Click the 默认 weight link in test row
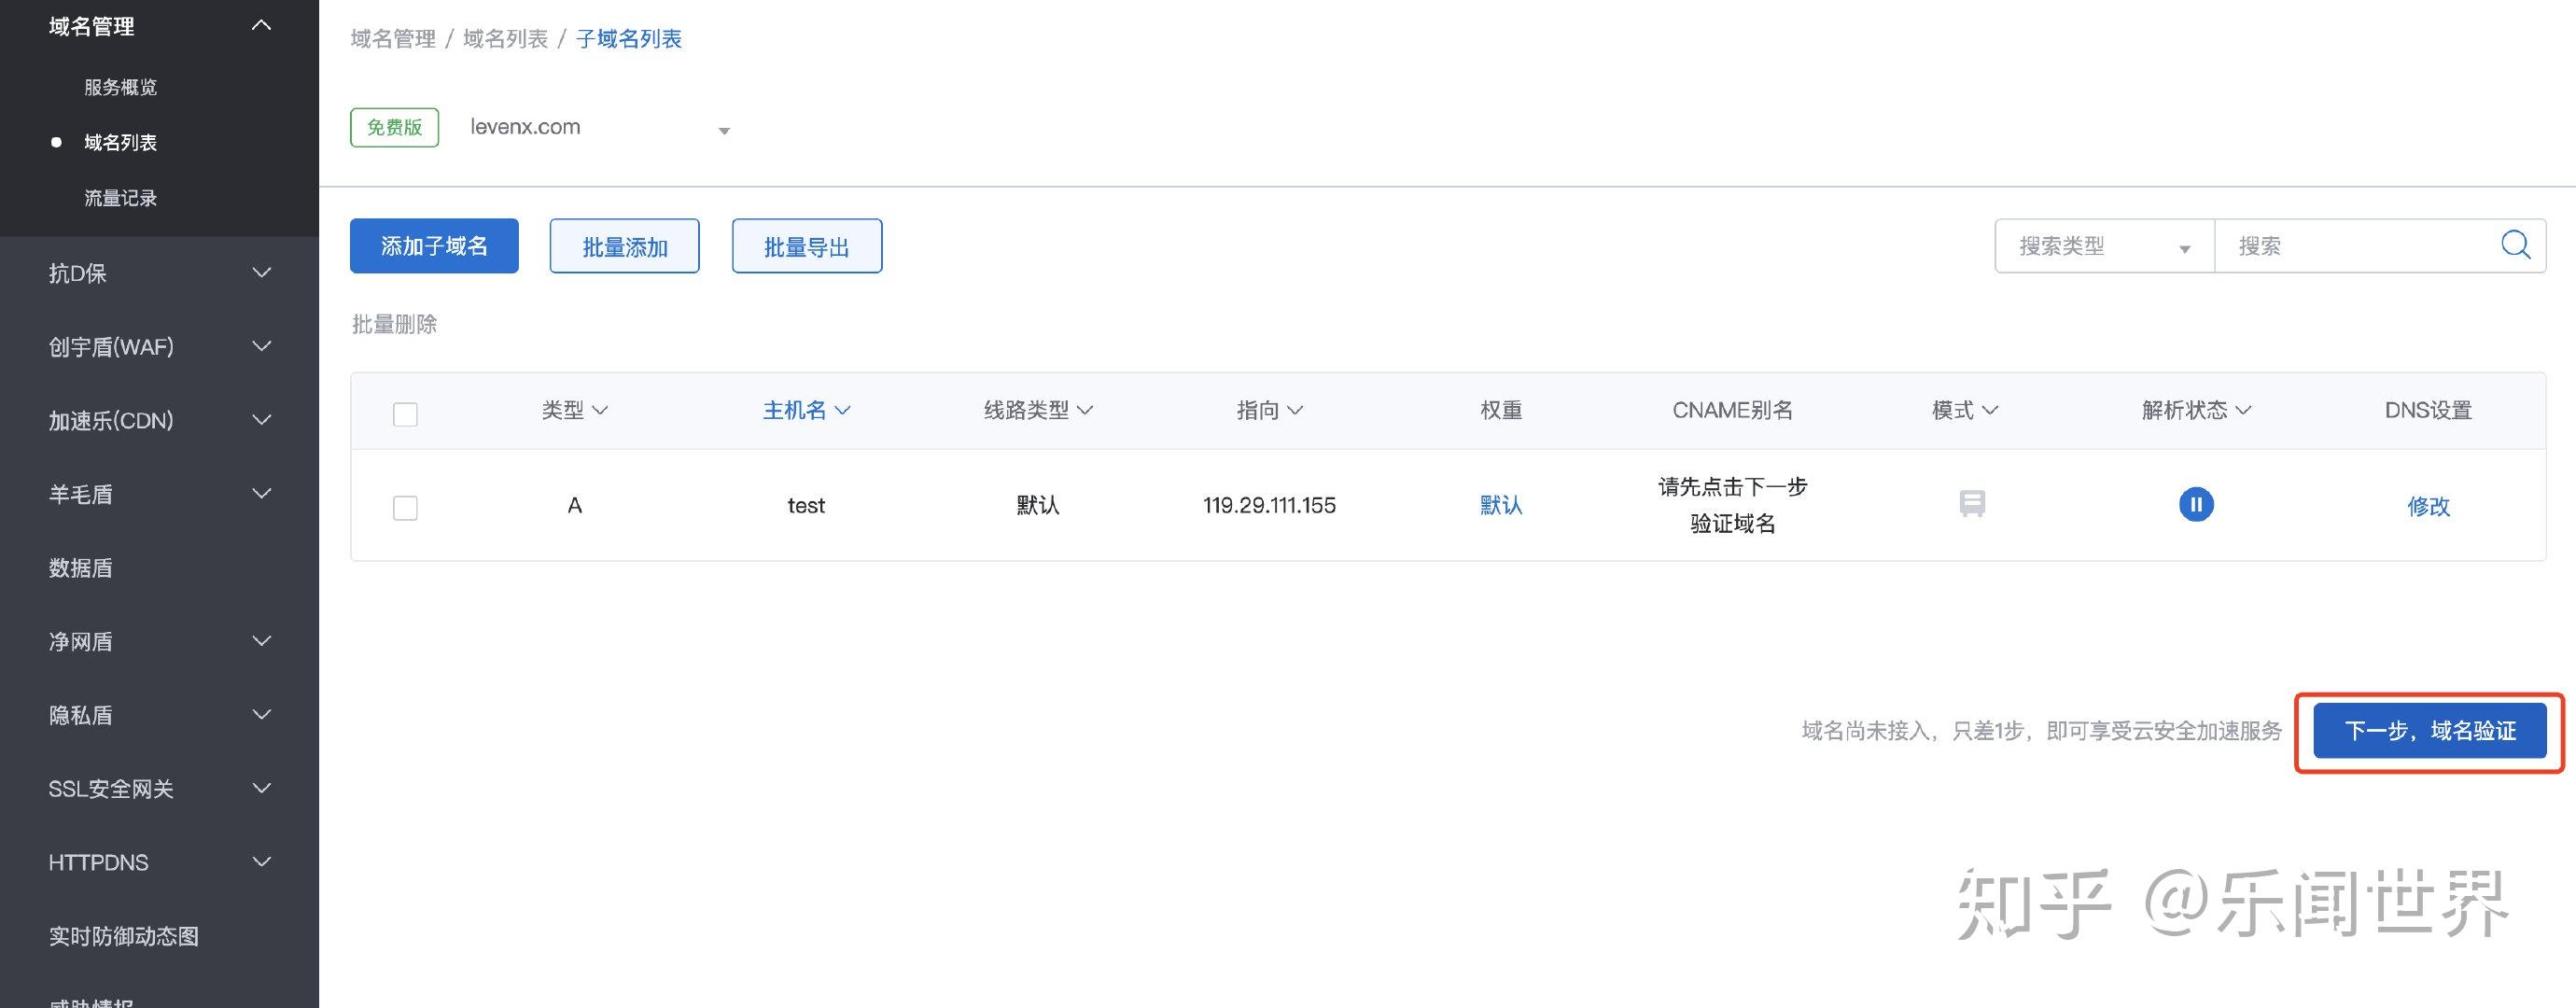2576x1008 pixels. point(1501,505)
